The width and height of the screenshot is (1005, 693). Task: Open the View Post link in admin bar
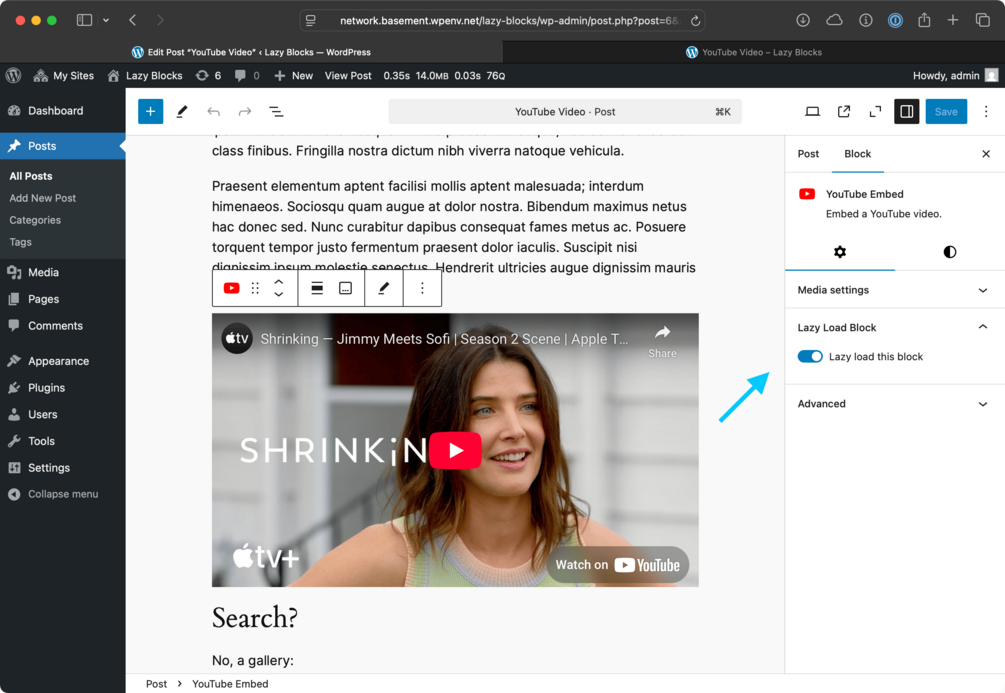348,76
